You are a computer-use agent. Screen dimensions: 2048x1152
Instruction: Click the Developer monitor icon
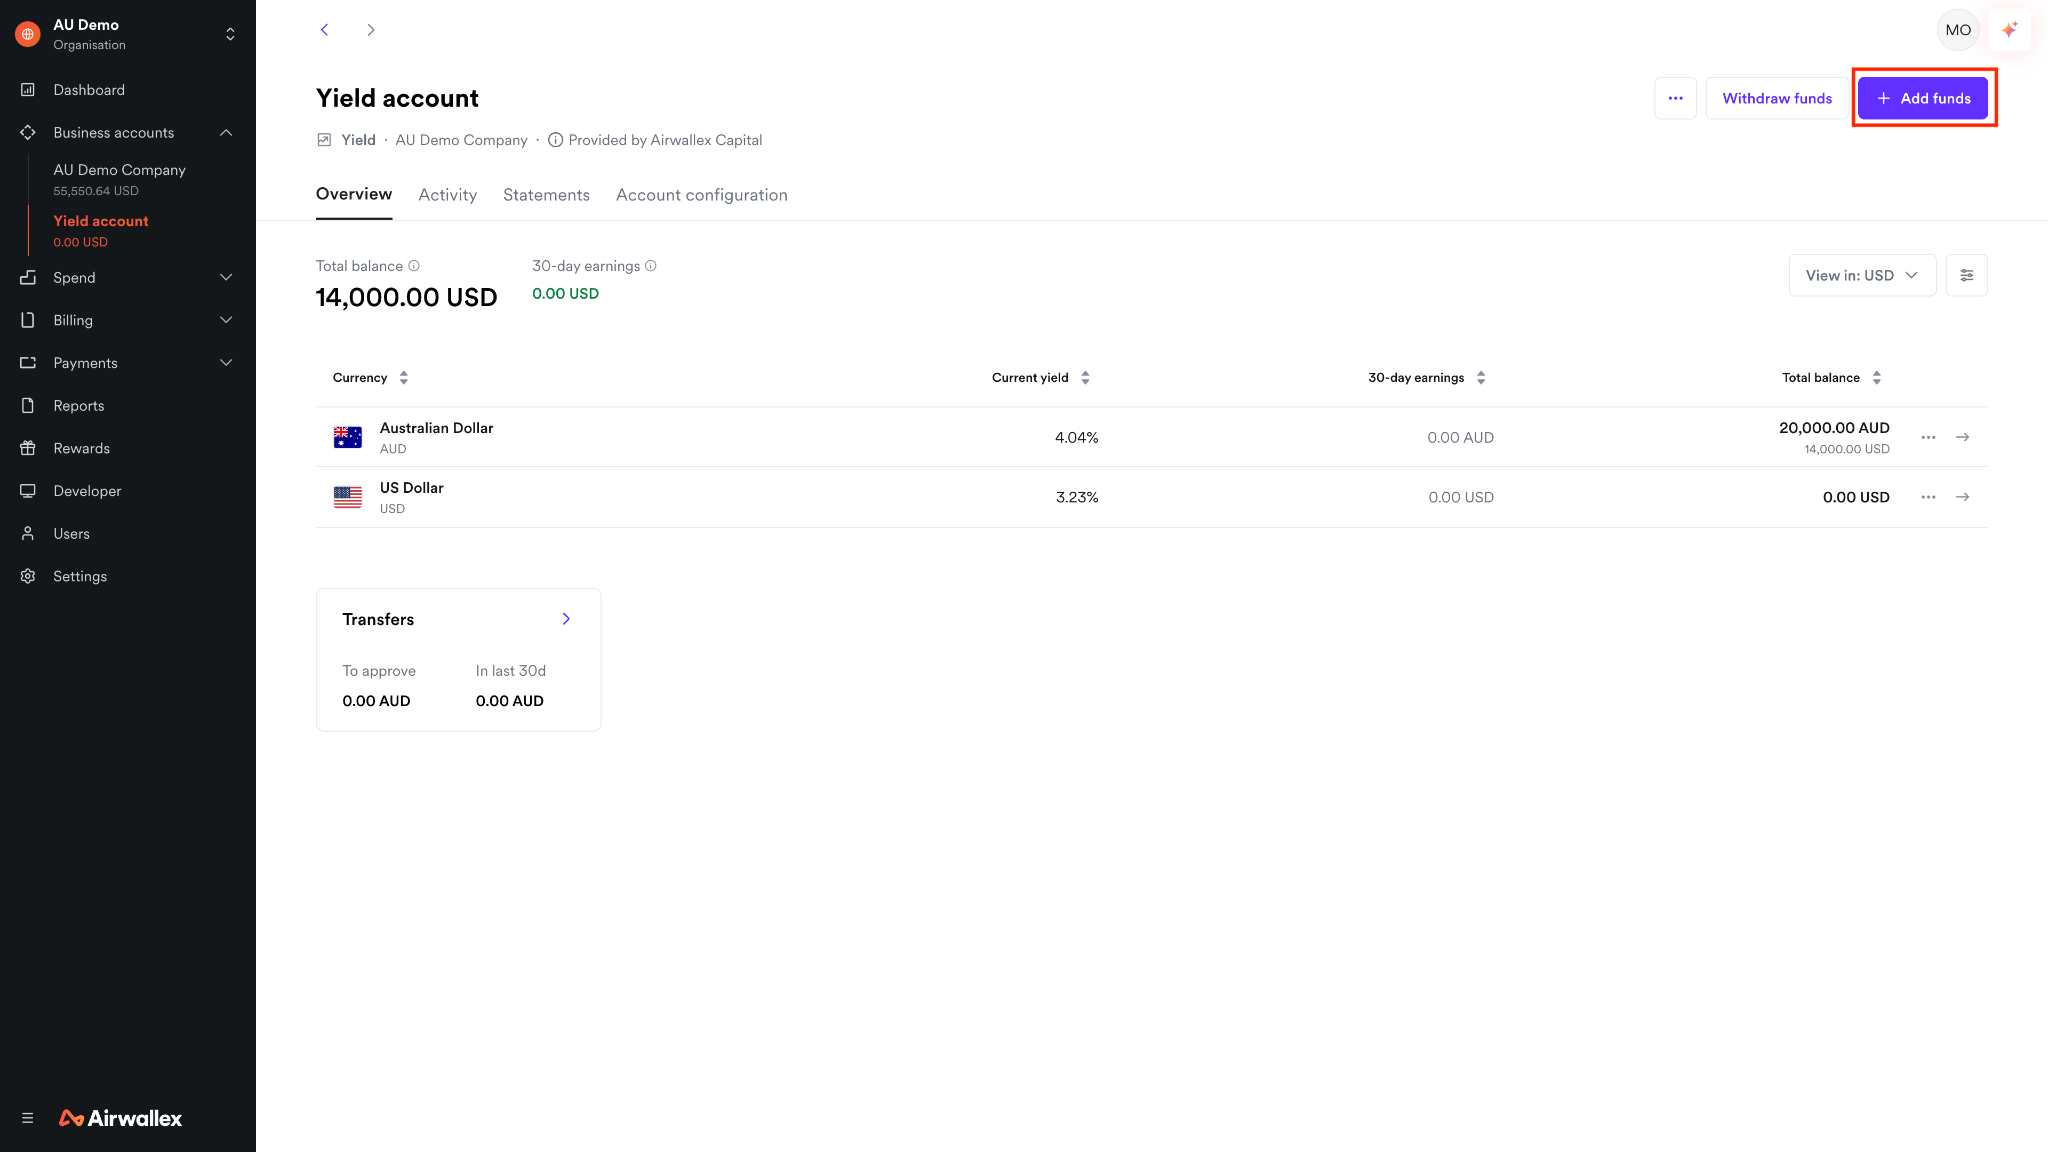point(28,491)
